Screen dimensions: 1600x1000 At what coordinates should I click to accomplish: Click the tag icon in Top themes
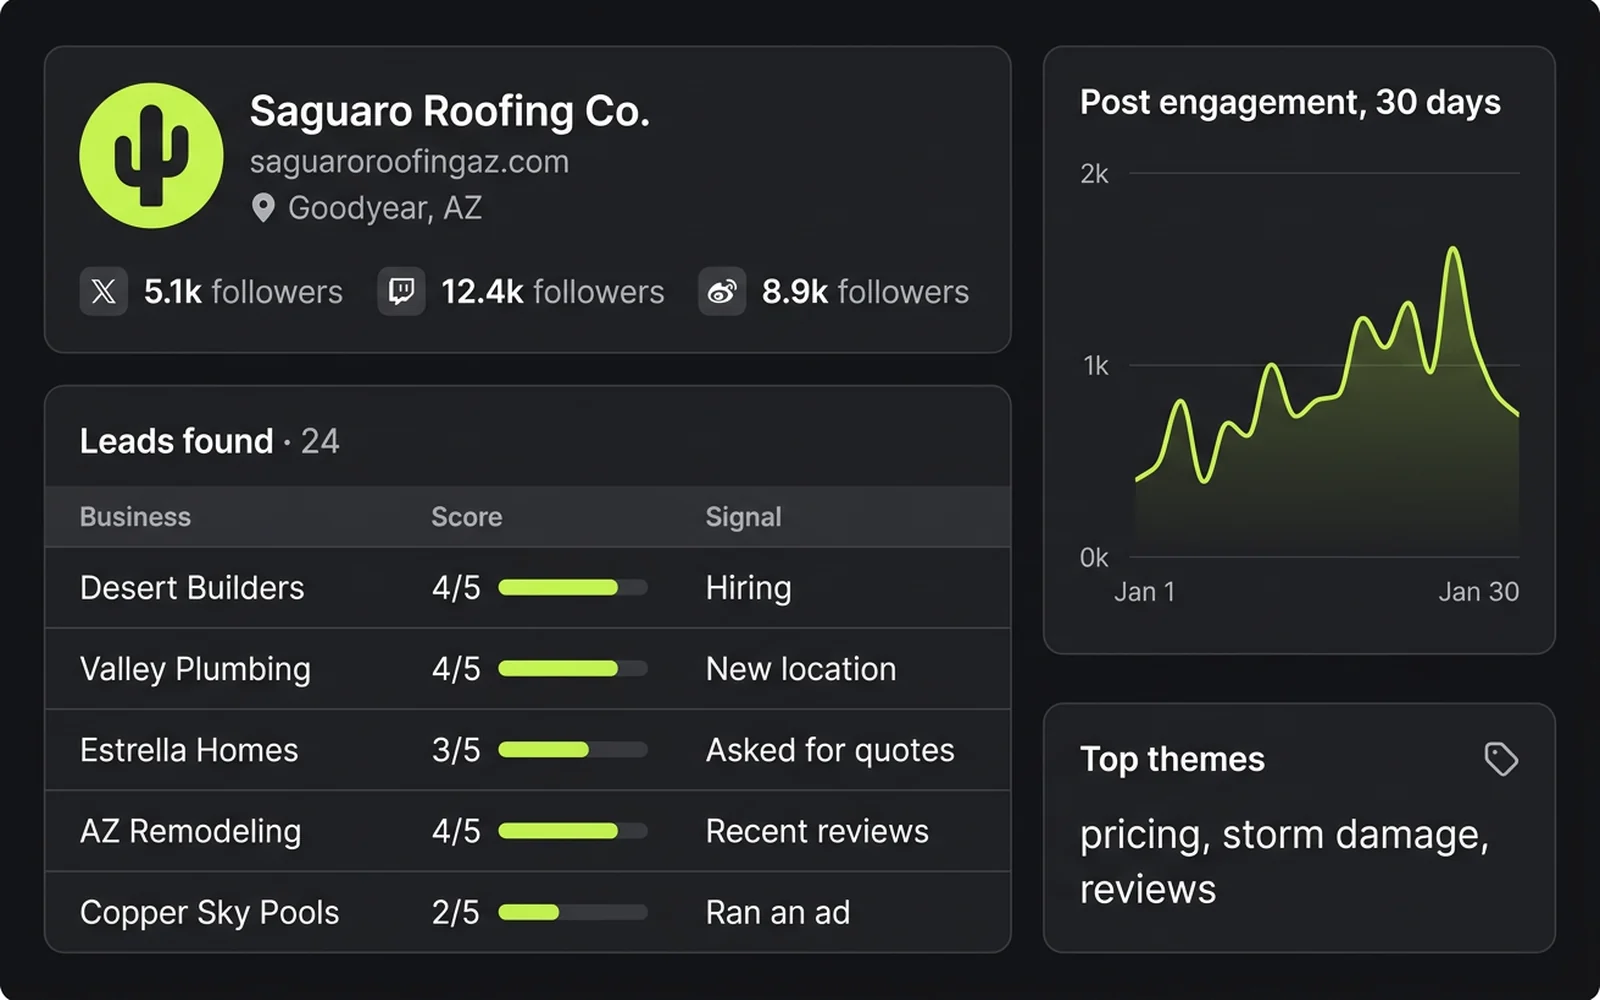[1501, 759]
